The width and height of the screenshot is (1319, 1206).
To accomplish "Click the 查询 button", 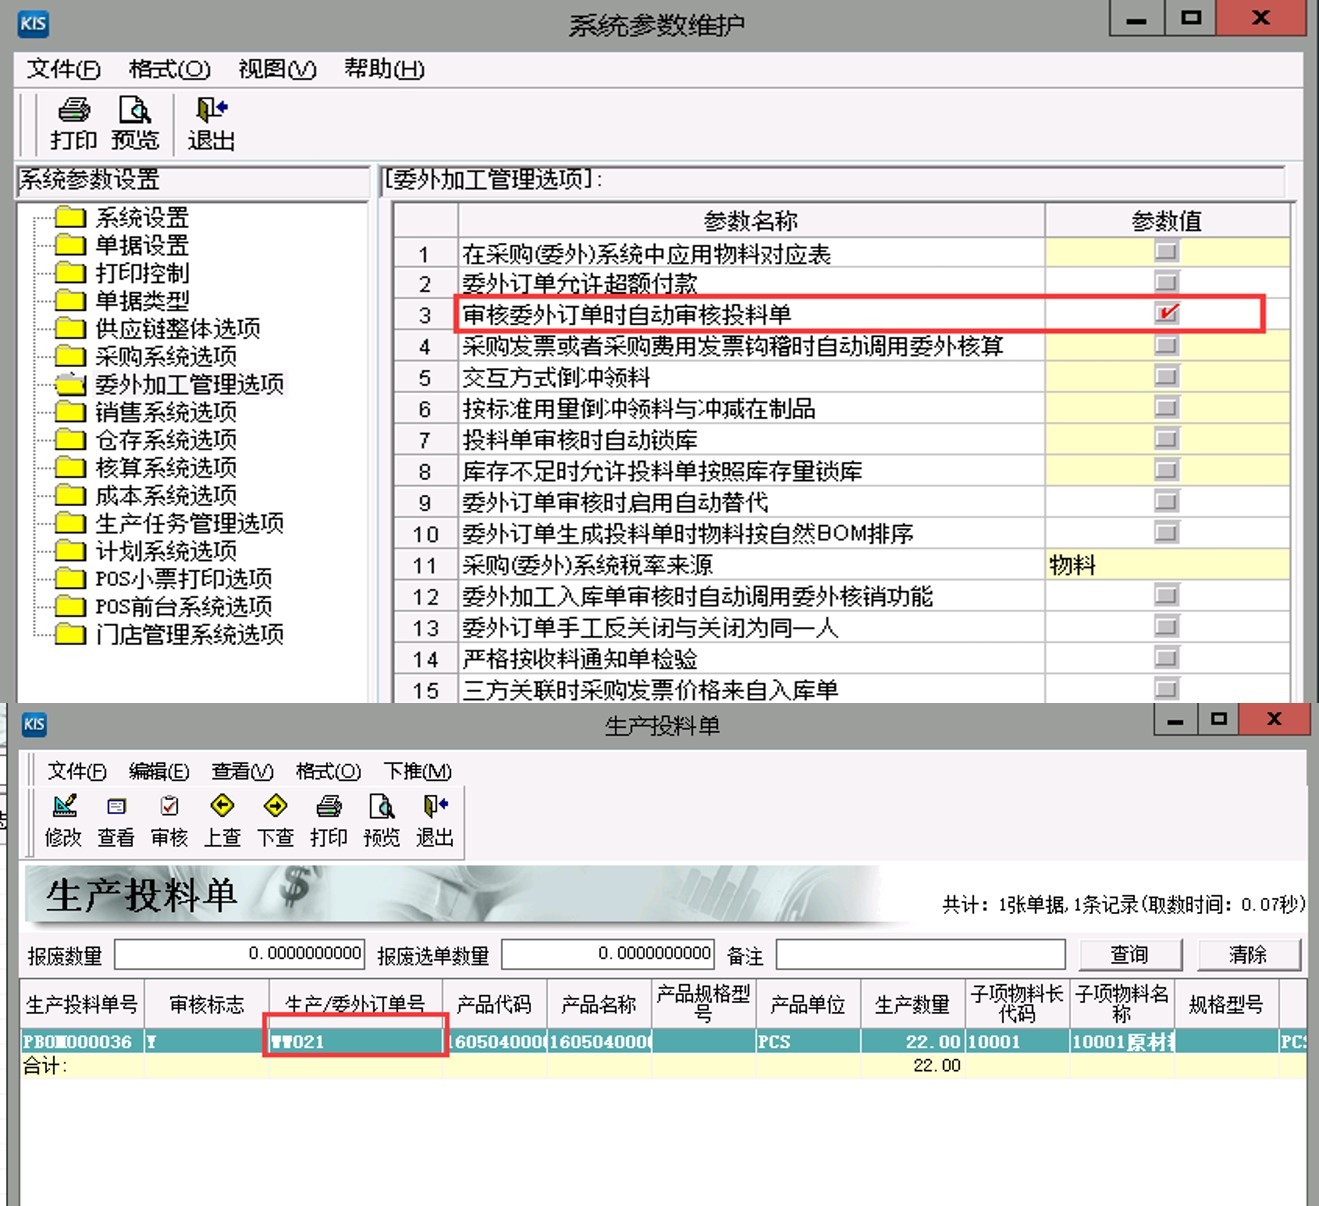I will click(x=1130, y=955).
